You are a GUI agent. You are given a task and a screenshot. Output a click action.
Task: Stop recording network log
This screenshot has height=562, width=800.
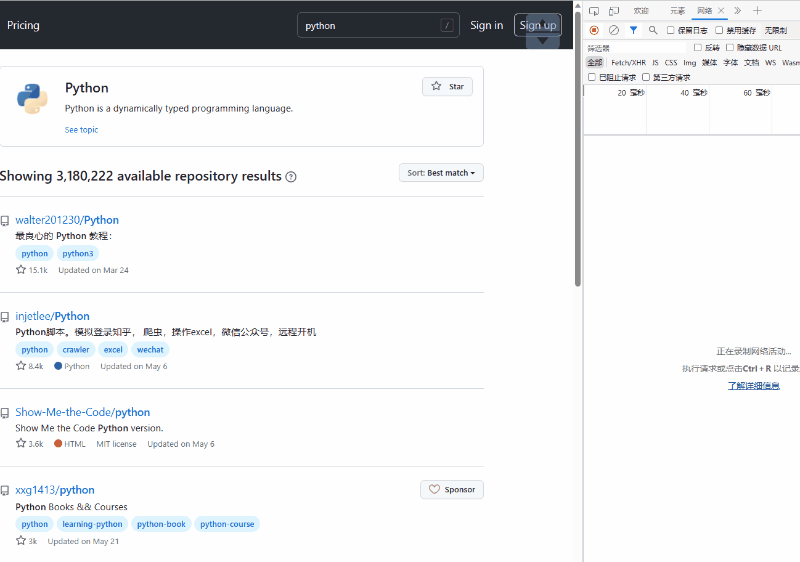point(594,30)
